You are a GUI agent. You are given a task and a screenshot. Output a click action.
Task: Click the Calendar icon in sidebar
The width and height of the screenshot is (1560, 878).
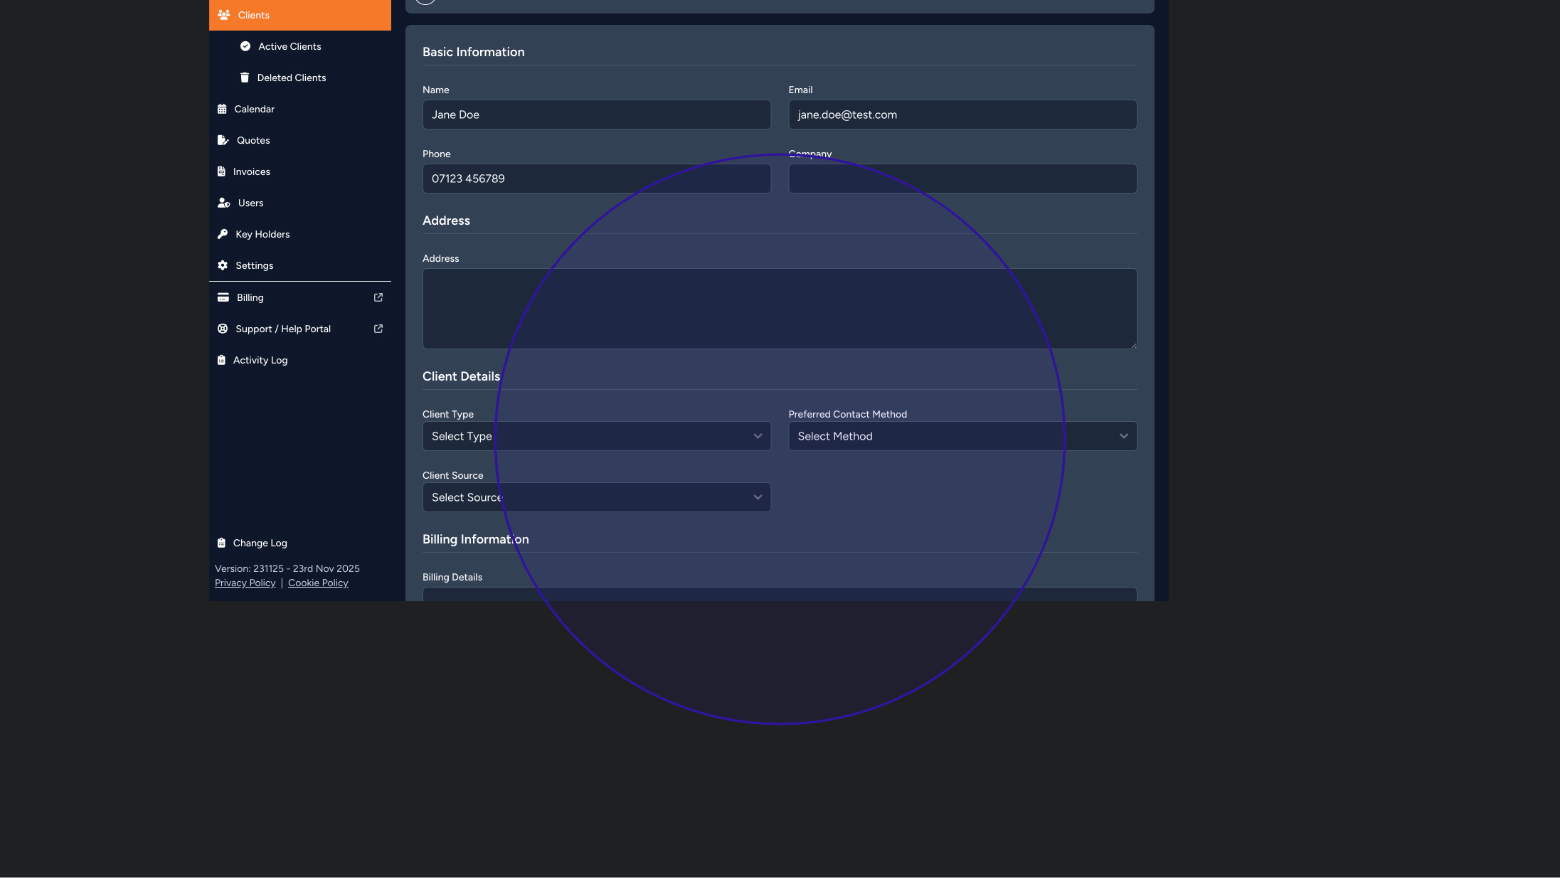pyautogui.click(x=222, y=109)
